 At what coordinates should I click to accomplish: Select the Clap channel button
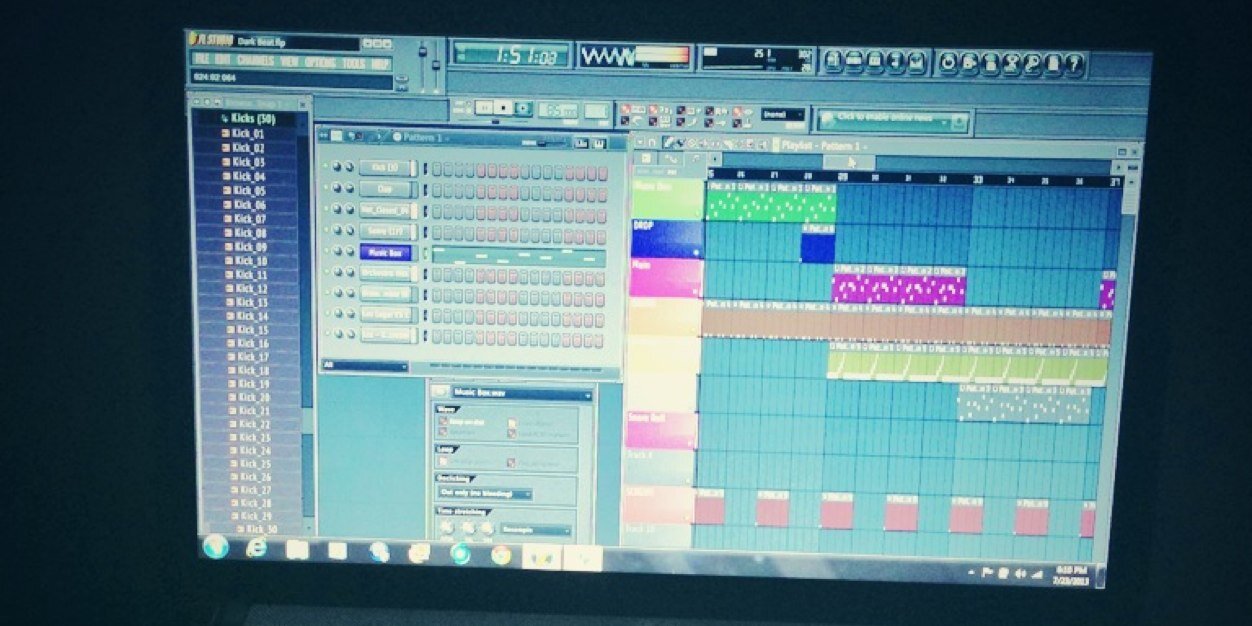pos(385,189)
